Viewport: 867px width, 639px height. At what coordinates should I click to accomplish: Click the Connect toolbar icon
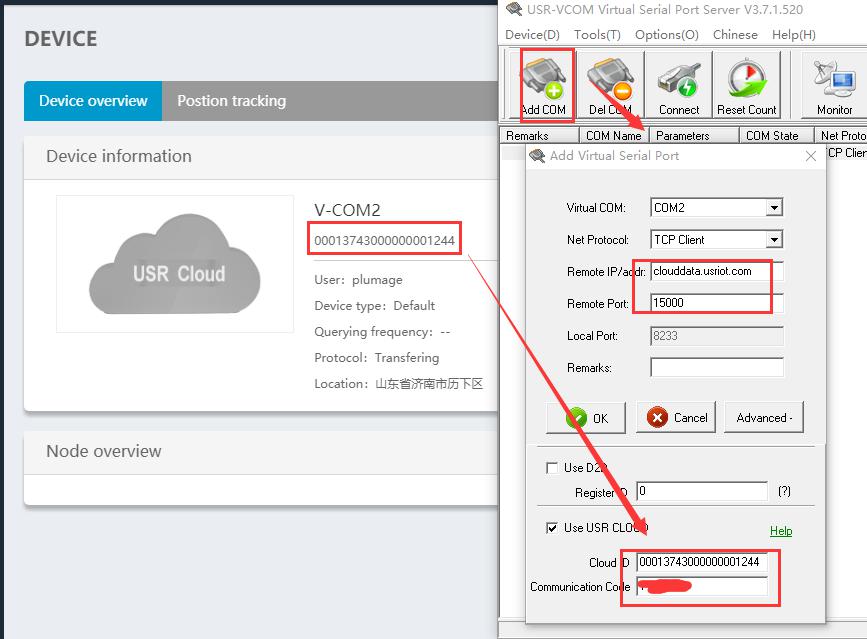[678, 85]
